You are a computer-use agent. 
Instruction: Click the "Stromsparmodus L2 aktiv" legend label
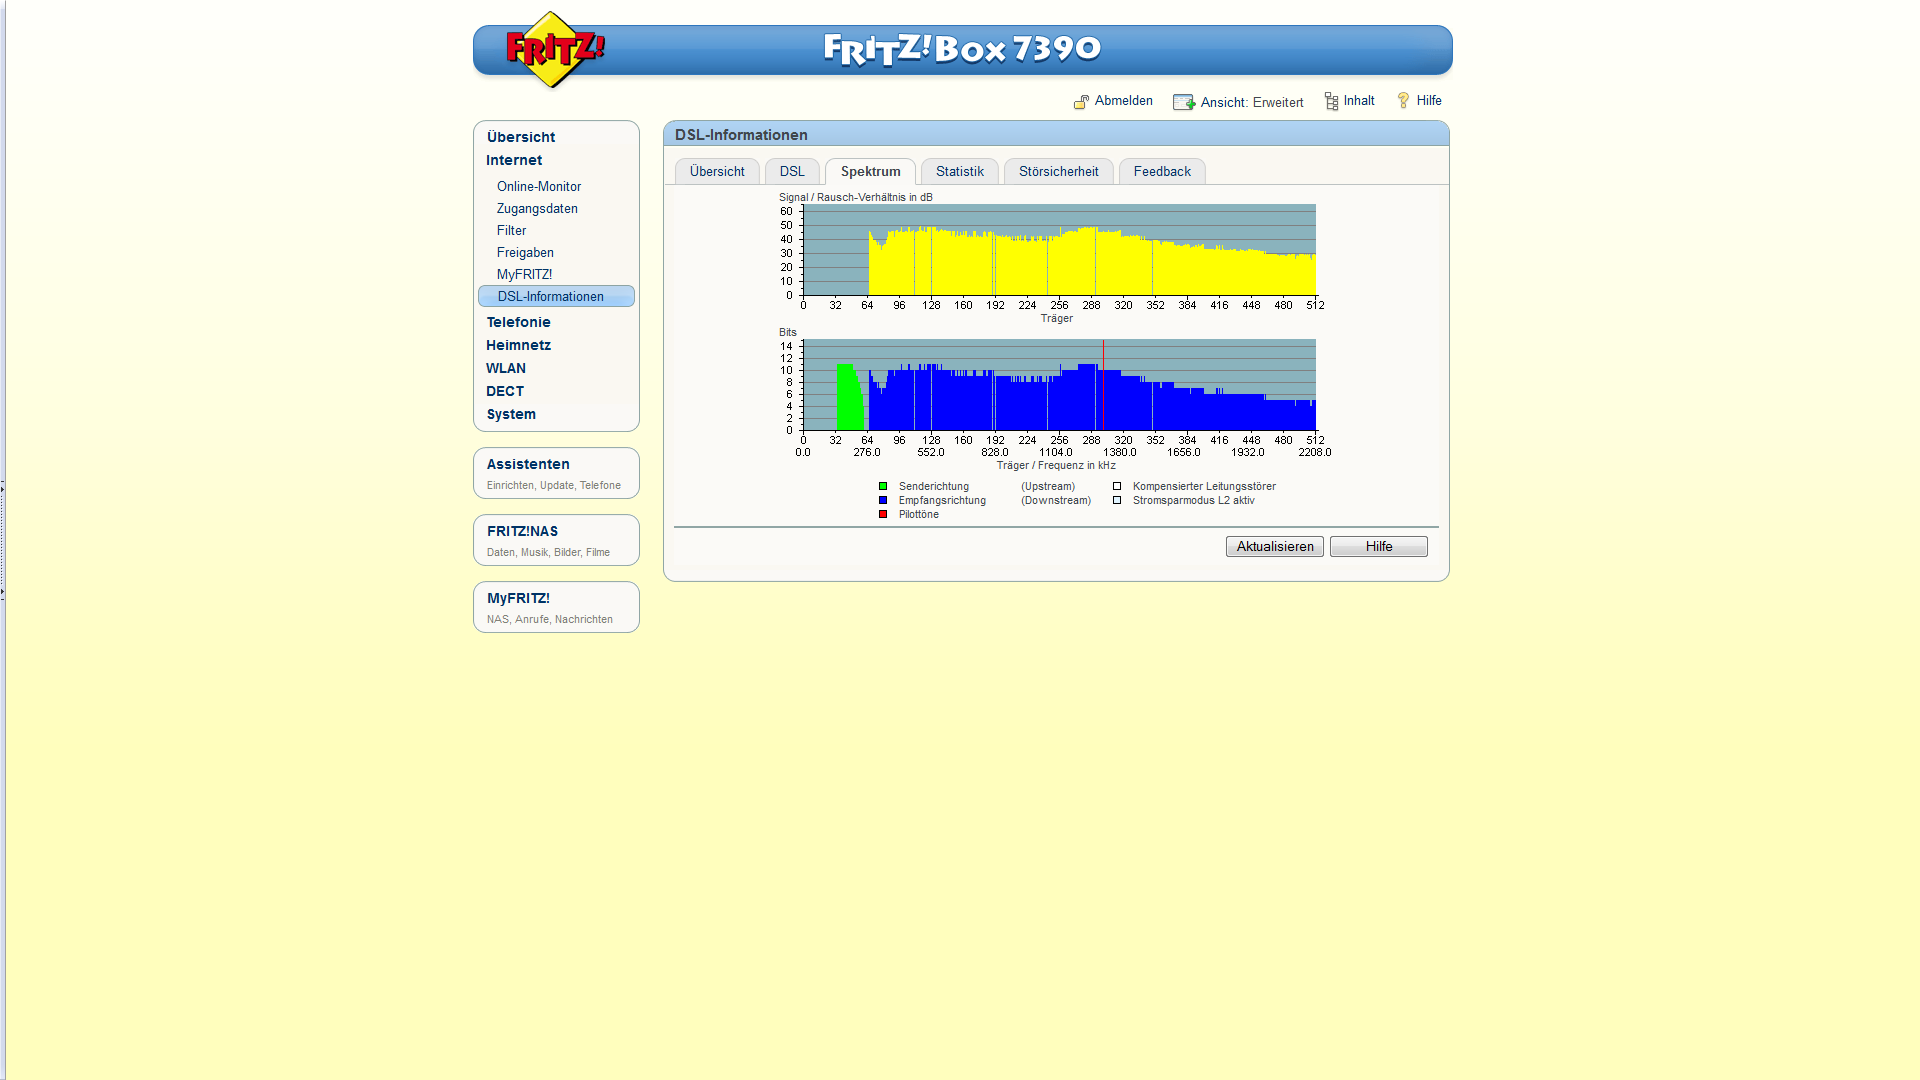tap(1194, 501)
